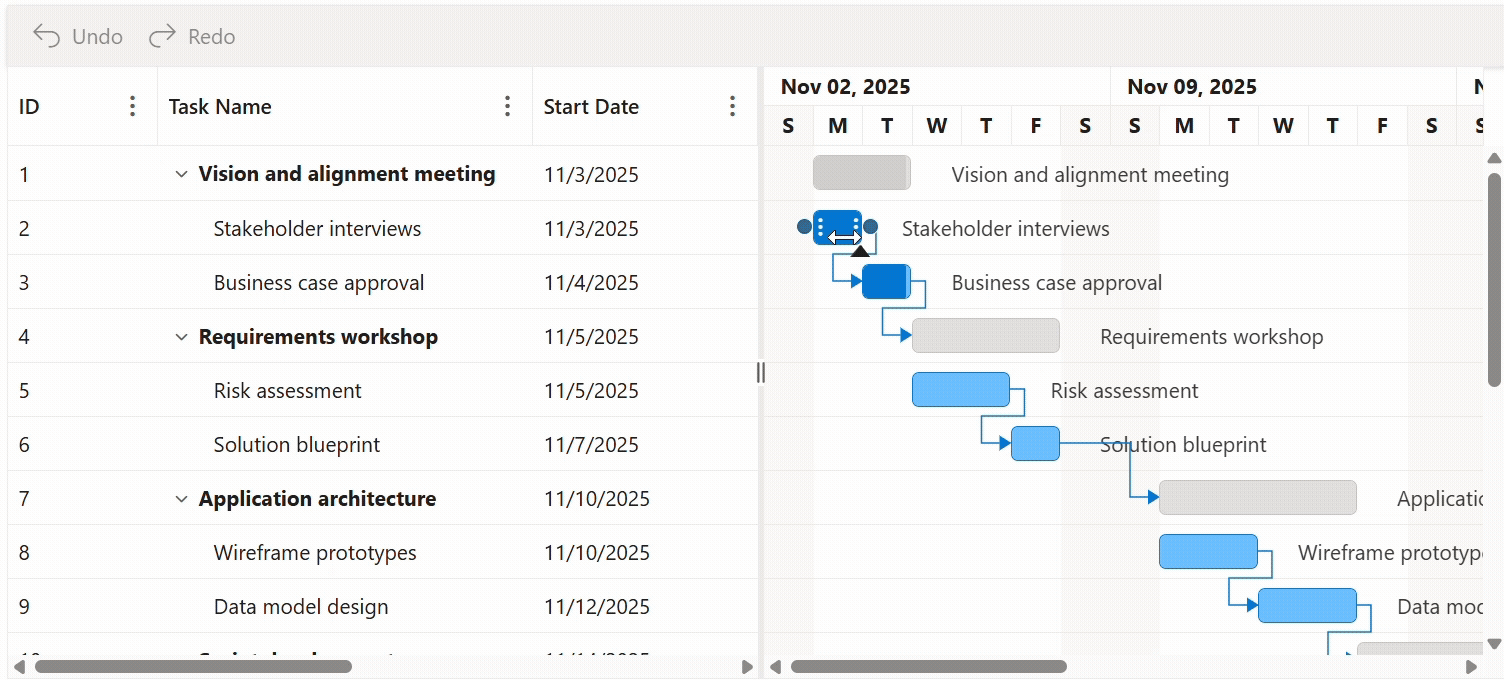The image size is (1504, 680).
Task: Click the chart scrollbar left arrow
Action: click(775, 666)
